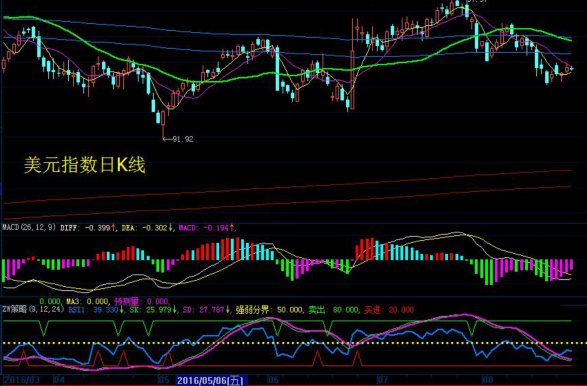587x386 pixels.
Task: Jump to the 2016/03 timeline label
Action: pyautogui.click(x=21, y=380)
